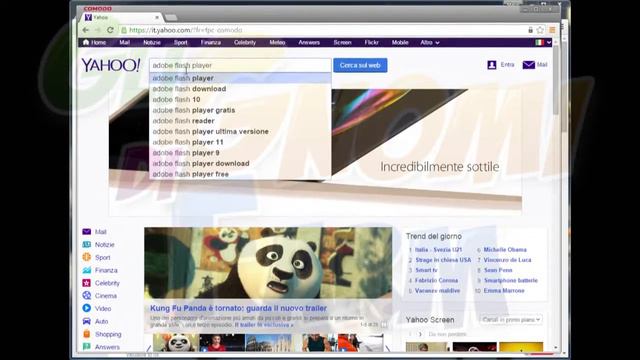Expand the Altro dropdown menu
The height and width of the screenshot is (360, 640).
(430, 42)
